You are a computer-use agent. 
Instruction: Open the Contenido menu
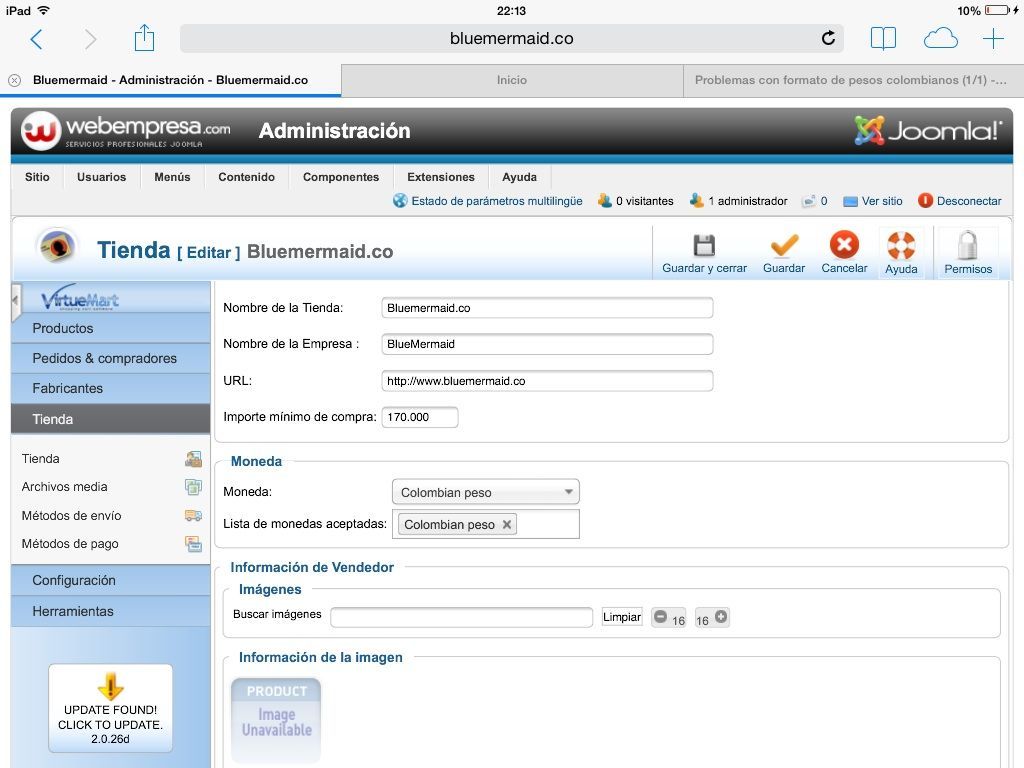(x=246, y=177)
